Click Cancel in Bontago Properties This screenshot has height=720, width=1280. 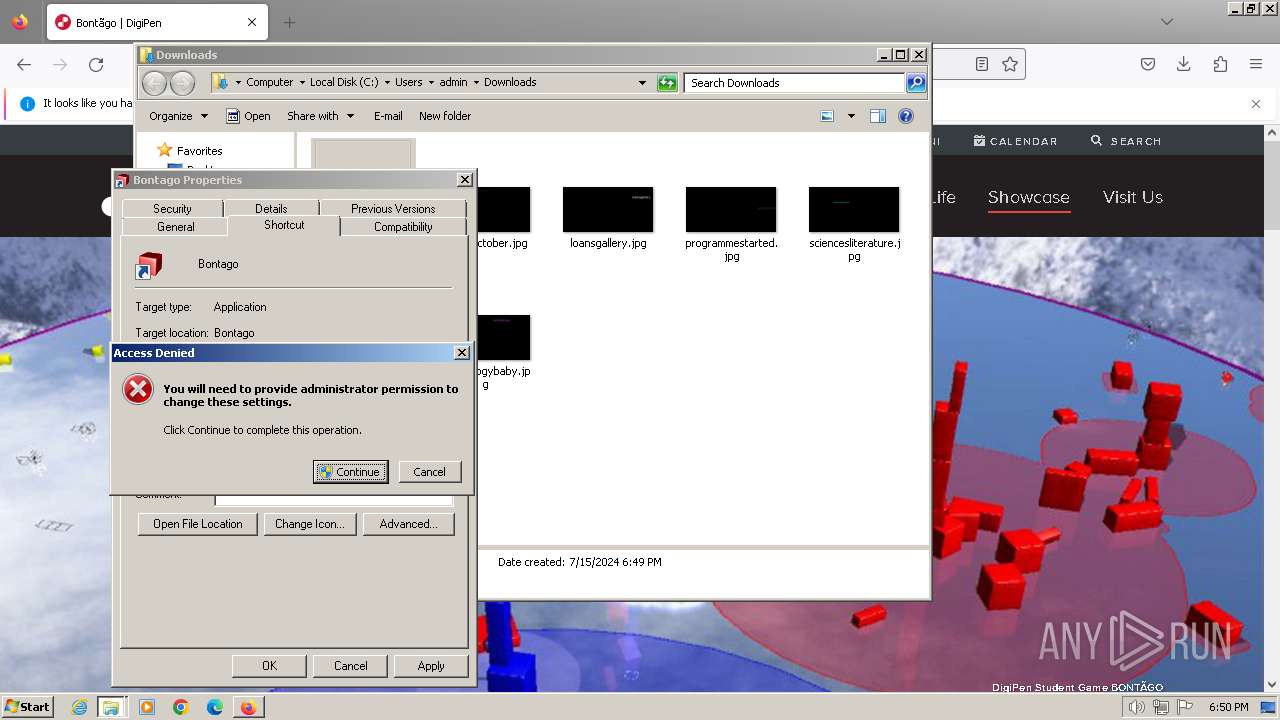point(350,666)
